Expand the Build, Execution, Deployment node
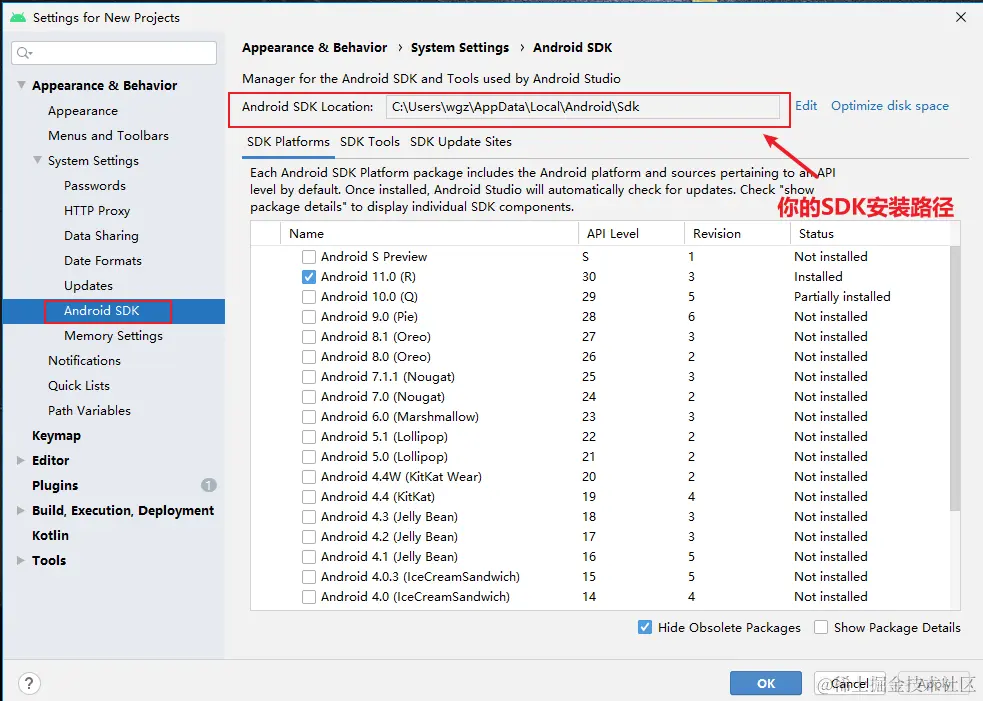Screen dimensions: 983x701 click(21, 510)
